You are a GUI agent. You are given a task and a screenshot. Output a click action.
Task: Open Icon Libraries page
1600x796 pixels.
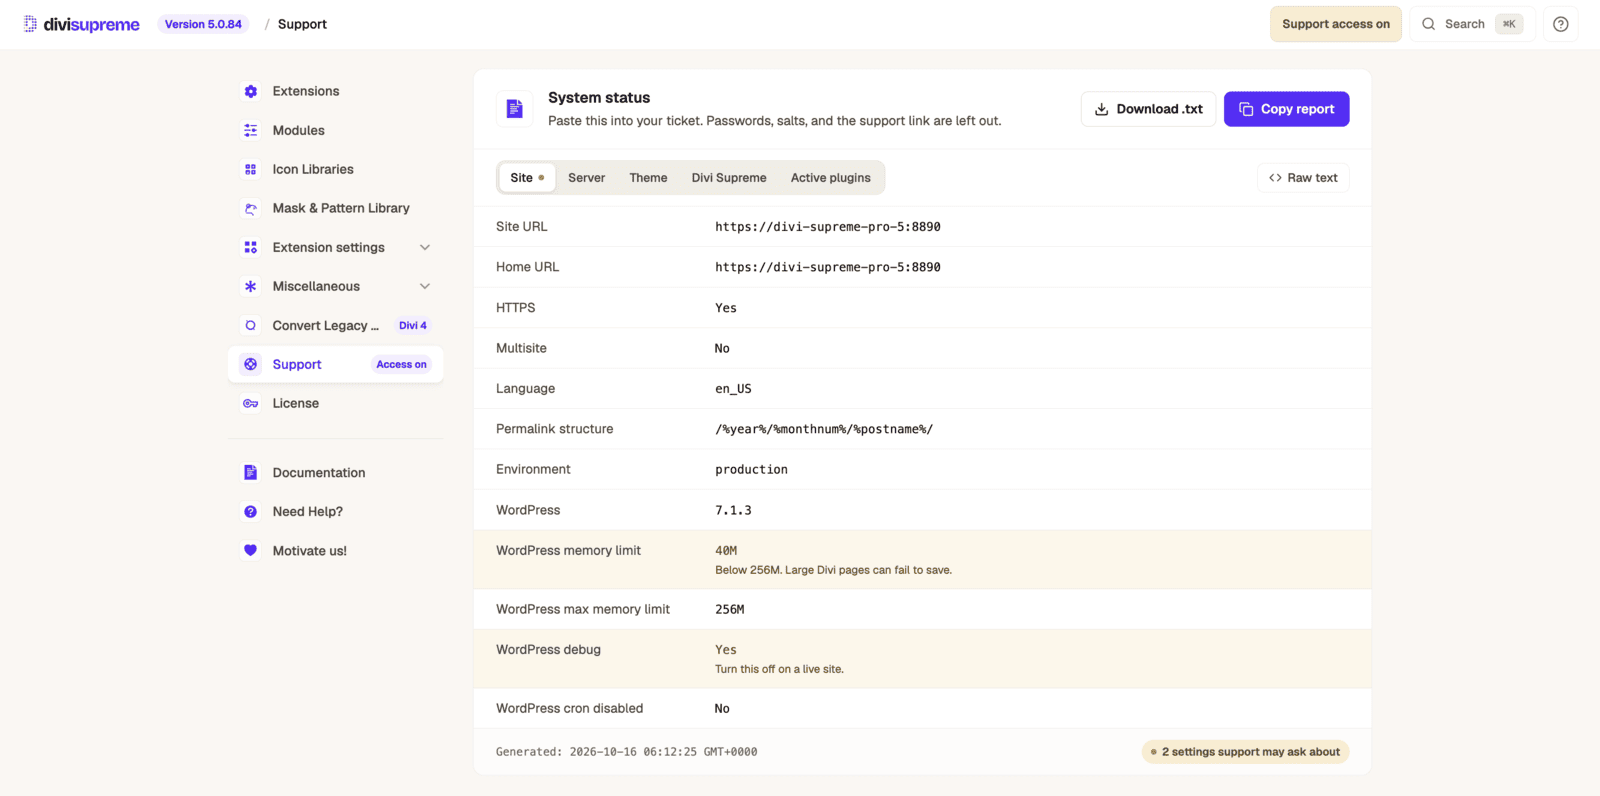point(335,169)
